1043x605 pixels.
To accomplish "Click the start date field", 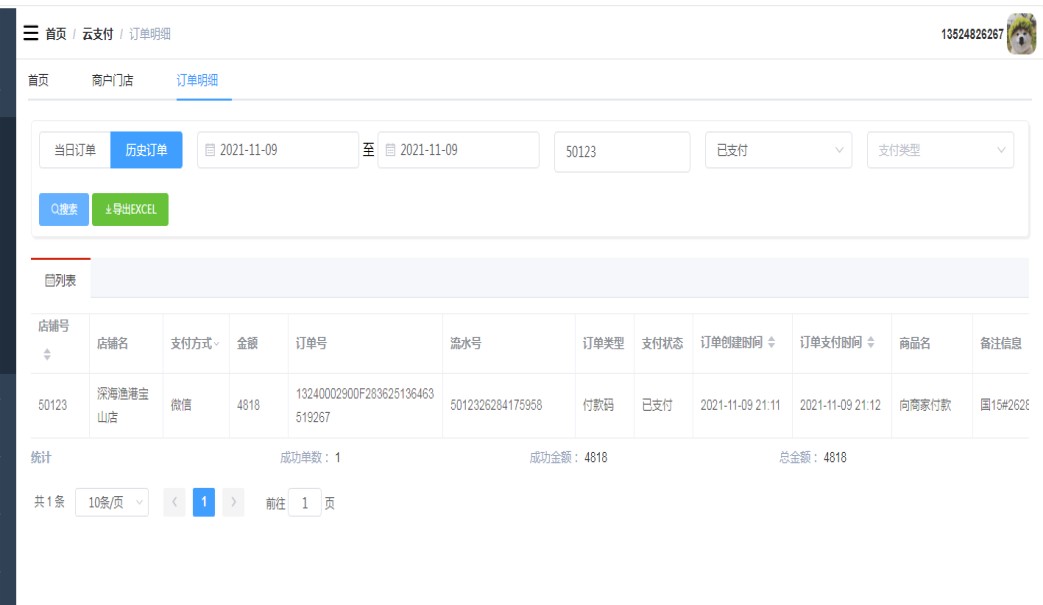I will click(x=277, y=150).
